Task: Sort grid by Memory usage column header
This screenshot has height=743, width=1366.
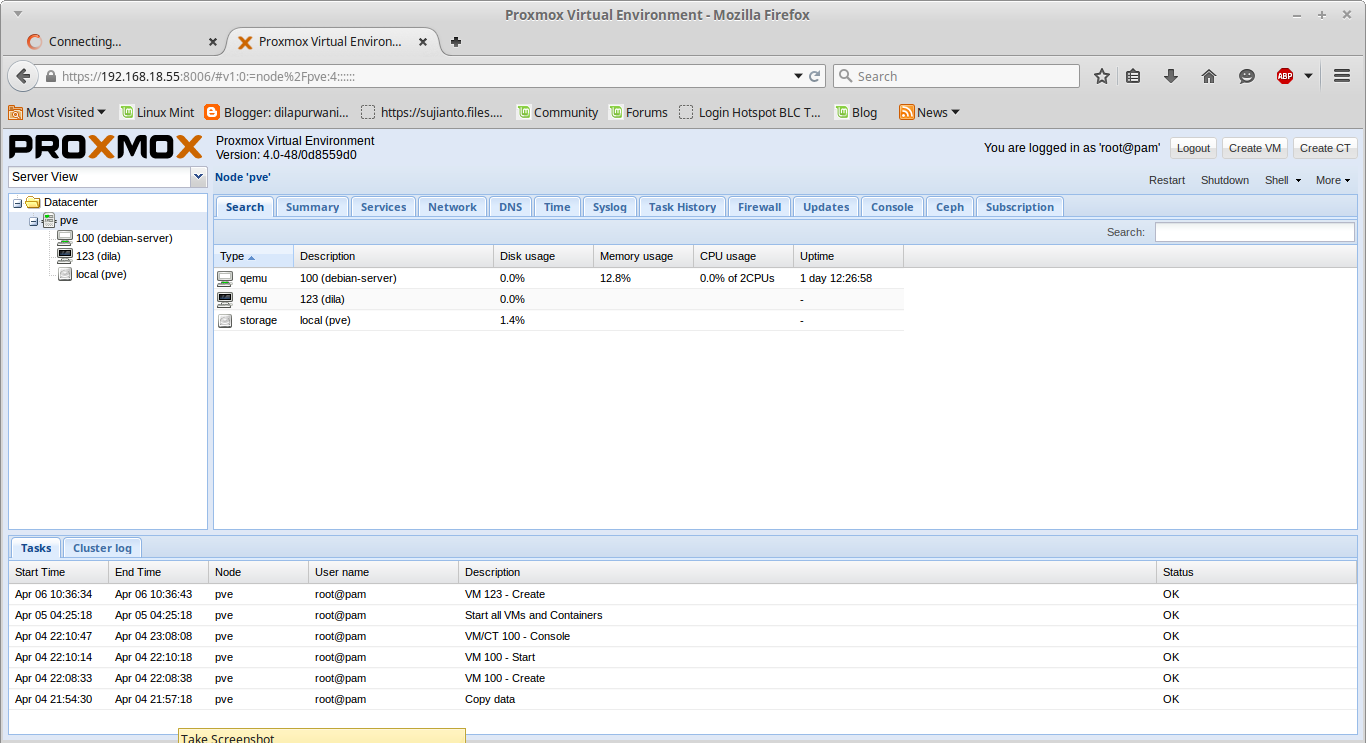Action: tap(643, 256)
